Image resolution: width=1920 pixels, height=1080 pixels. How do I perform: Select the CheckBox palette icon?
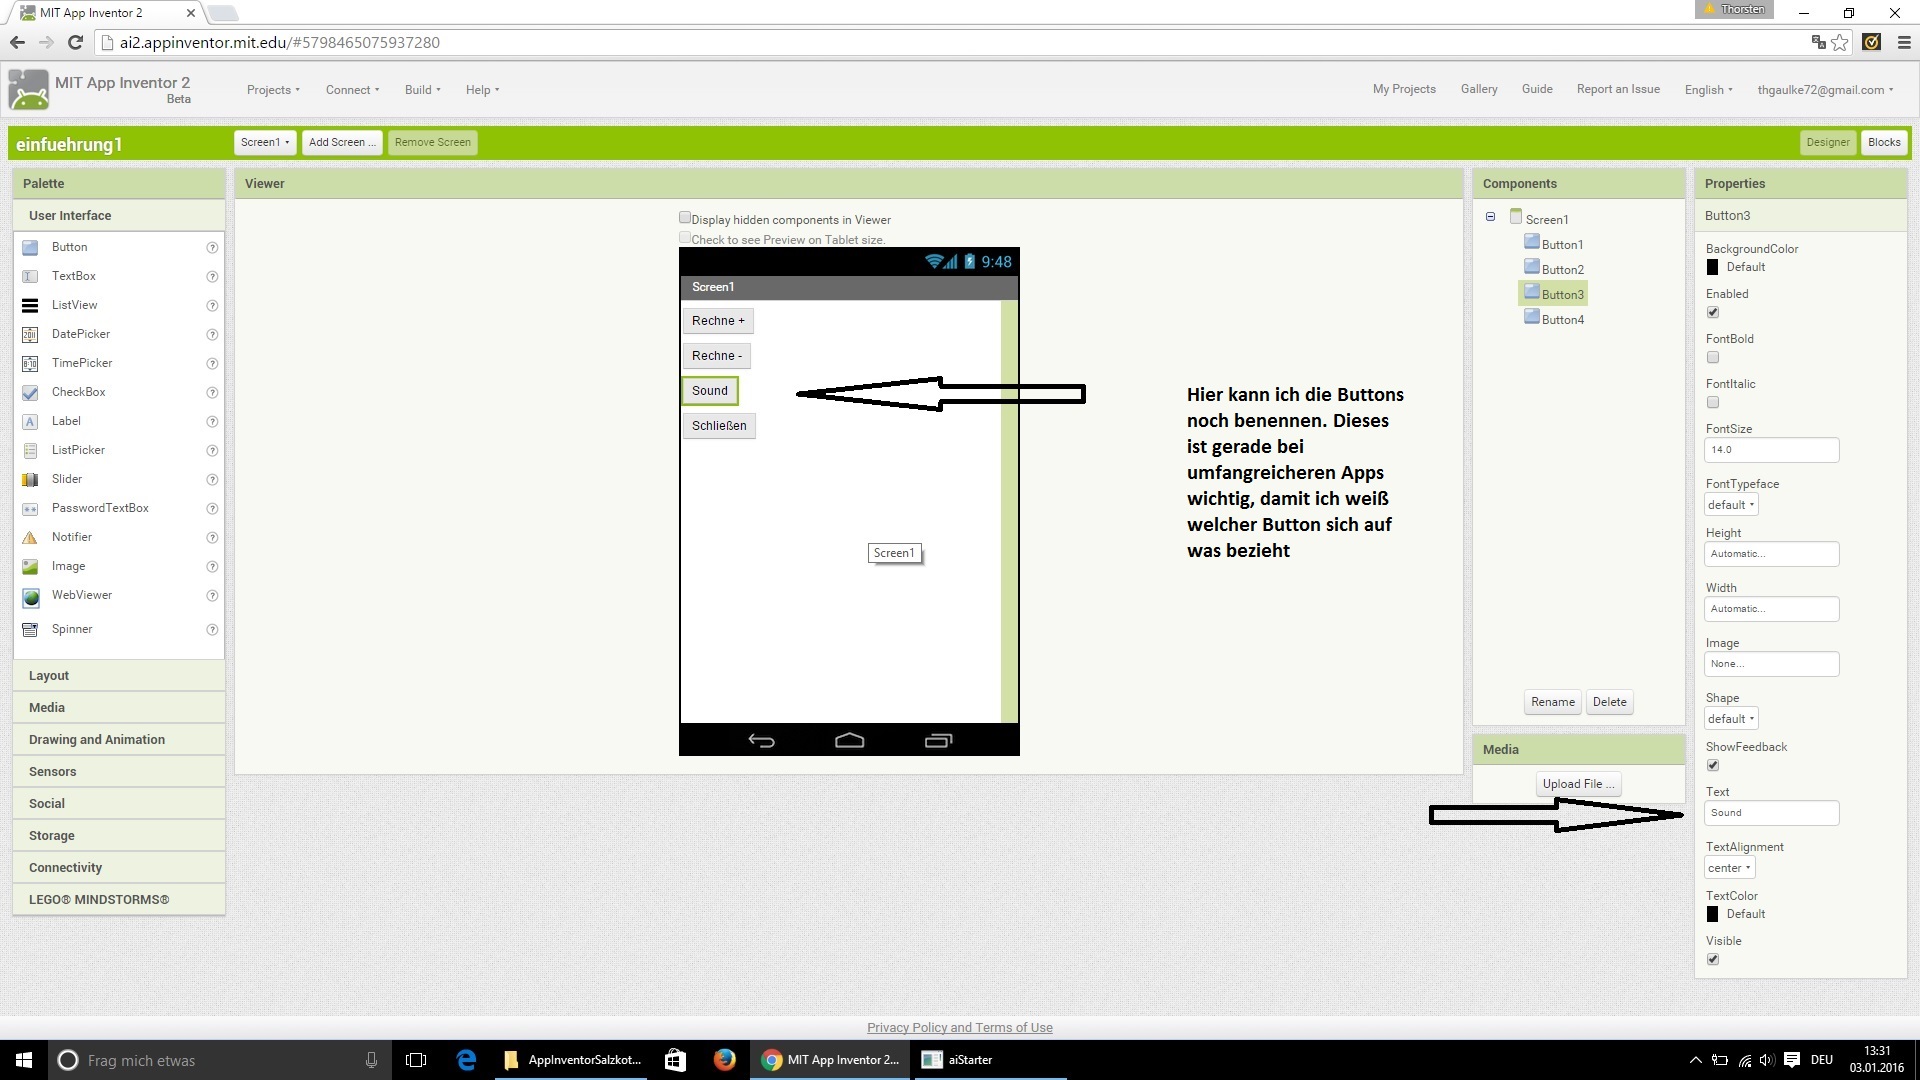30,392
